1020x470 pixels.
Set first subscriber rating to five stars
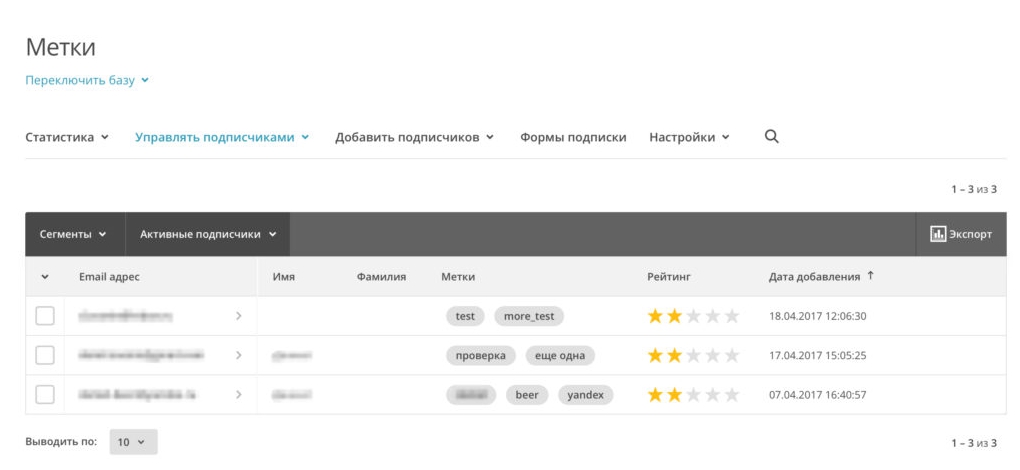click(x=731, y=316)
